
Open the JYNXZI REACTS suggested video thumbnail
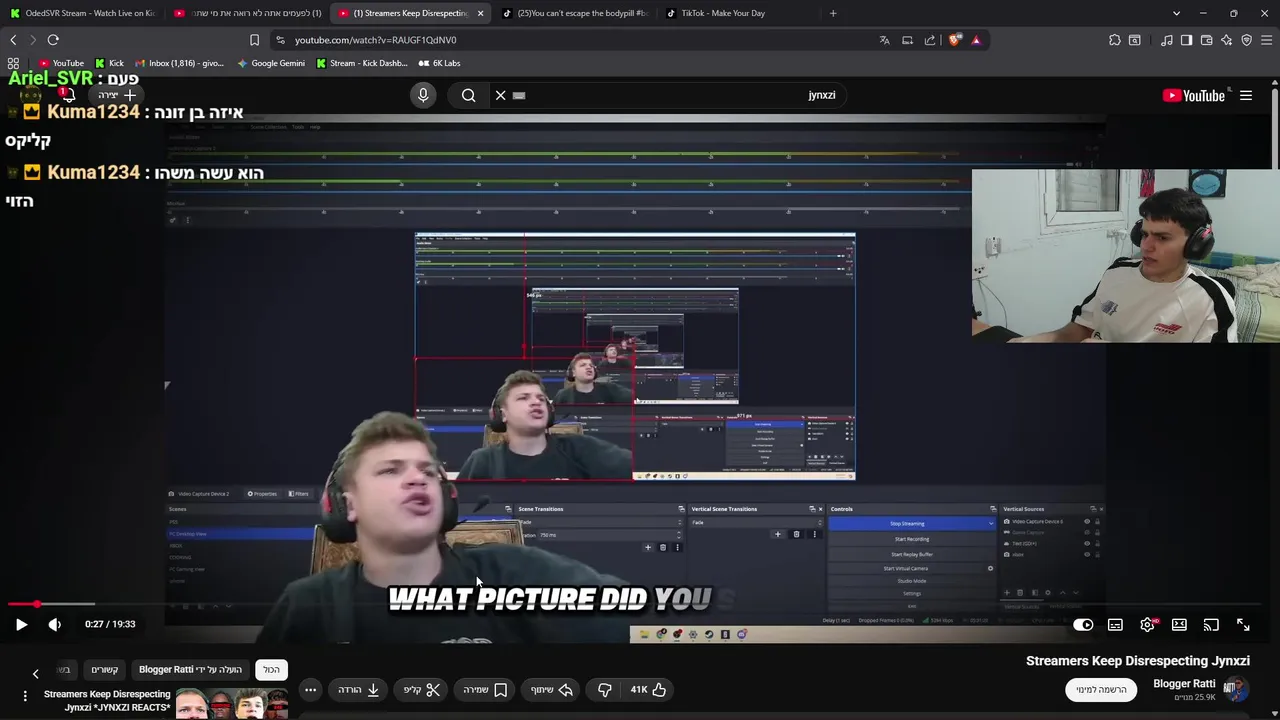coord(233,704)
